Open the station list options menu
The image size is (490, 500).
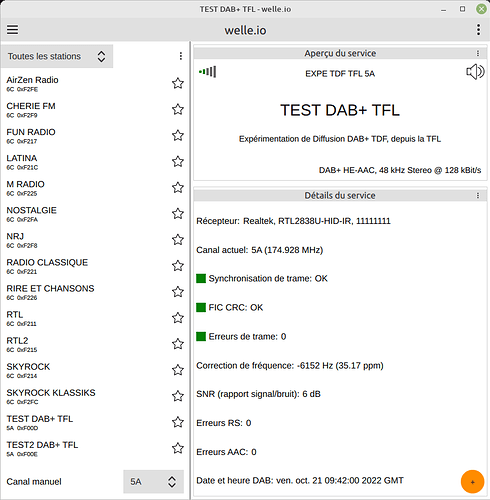[x=181, y=56]
